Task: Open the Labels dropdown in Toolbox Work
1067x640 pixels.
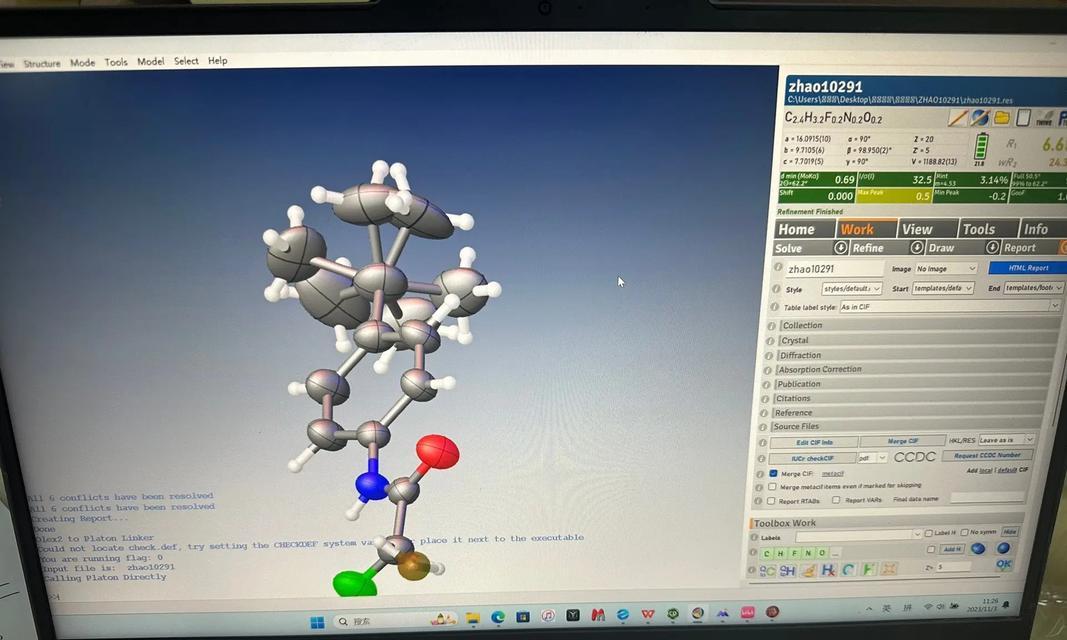Action: pos(859,535)
